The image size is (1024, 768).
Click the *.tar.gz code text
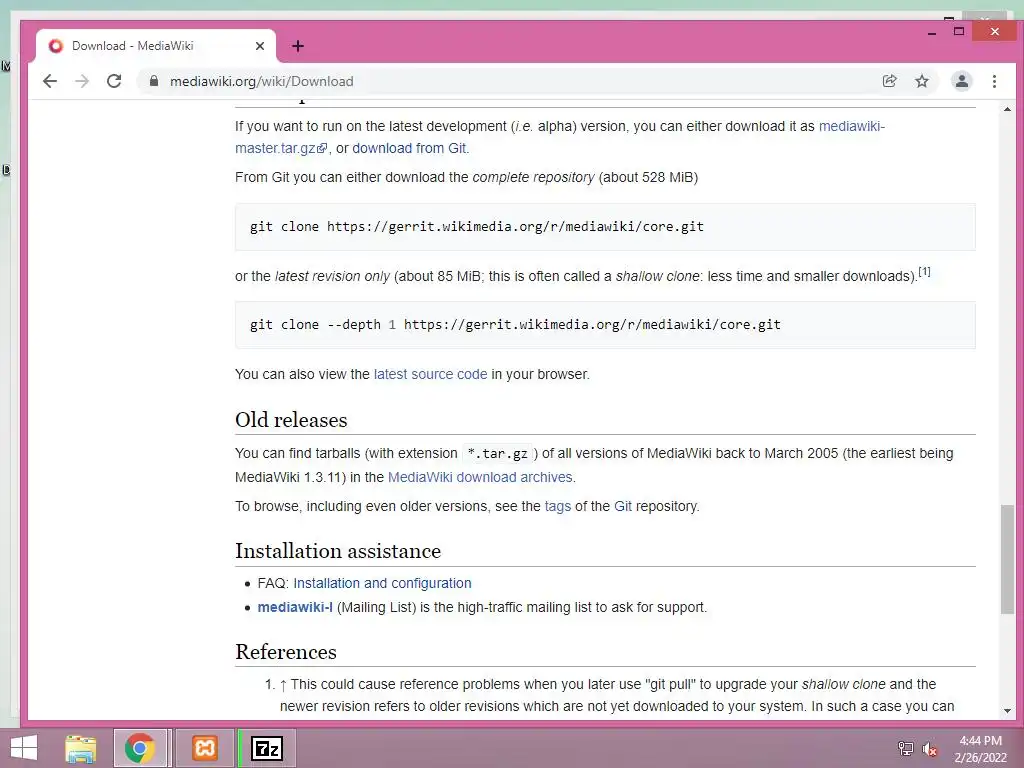498,454
